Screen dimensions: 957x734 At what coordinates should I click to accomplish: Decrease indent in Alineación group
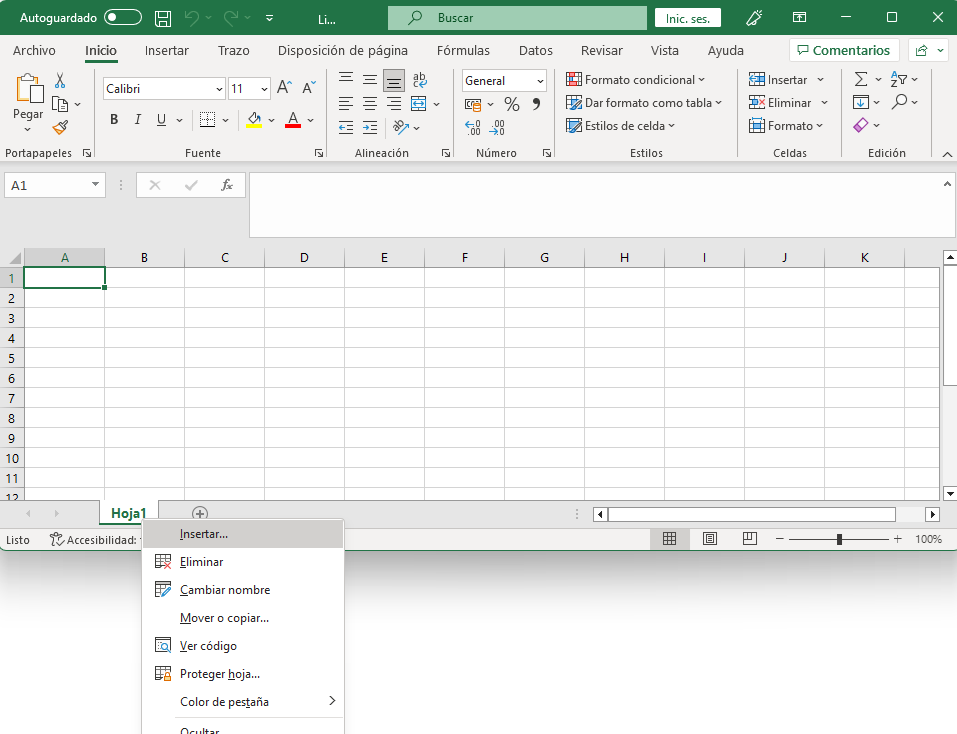(346, 128)
